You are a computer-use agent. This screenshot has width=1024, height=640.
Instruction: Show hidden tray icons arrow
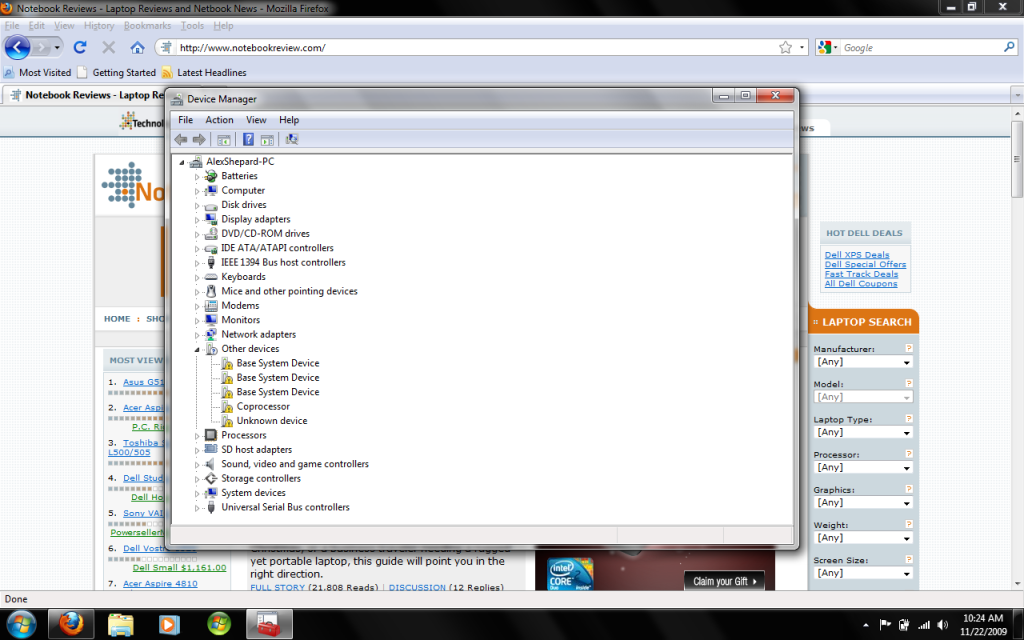pyautogui.click(x=865, y=625)
